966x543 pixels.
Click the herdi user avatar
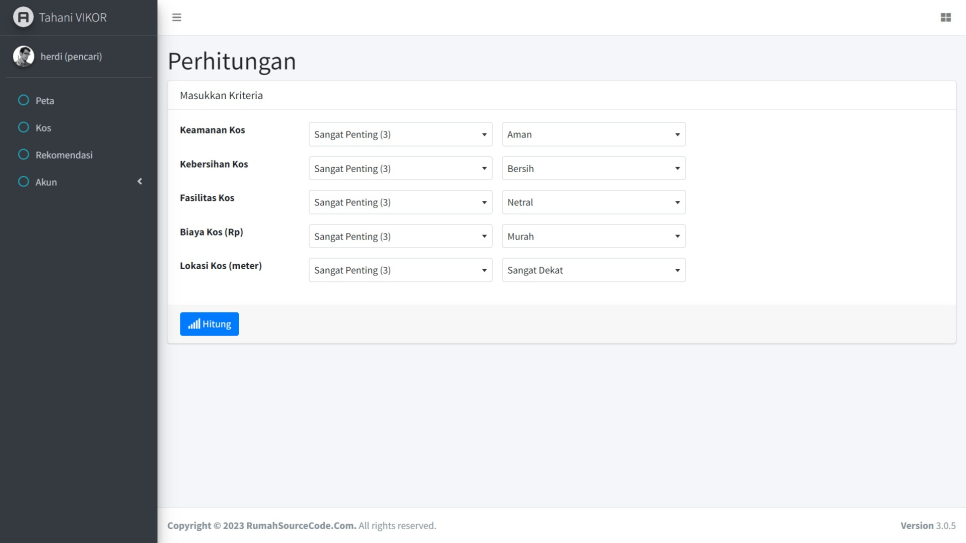(20, 56)
